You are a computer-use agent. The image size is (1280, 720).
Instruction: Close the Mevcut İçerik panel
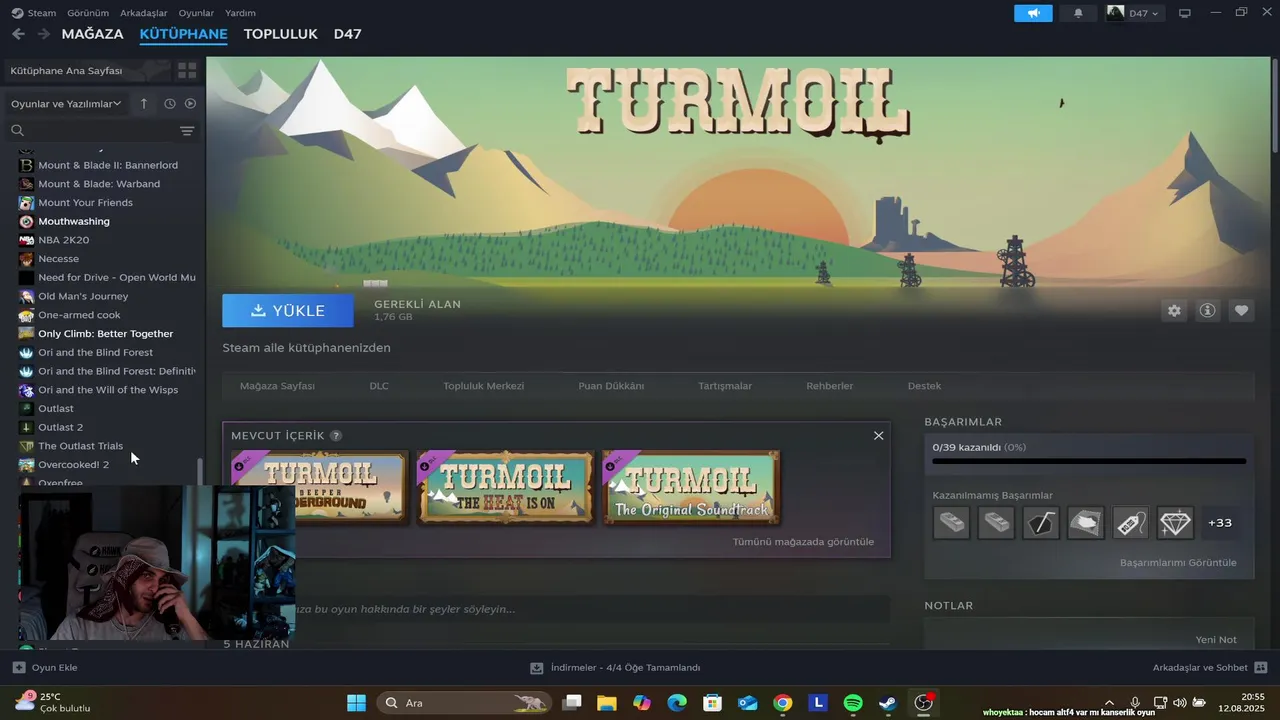pos(878,435)
